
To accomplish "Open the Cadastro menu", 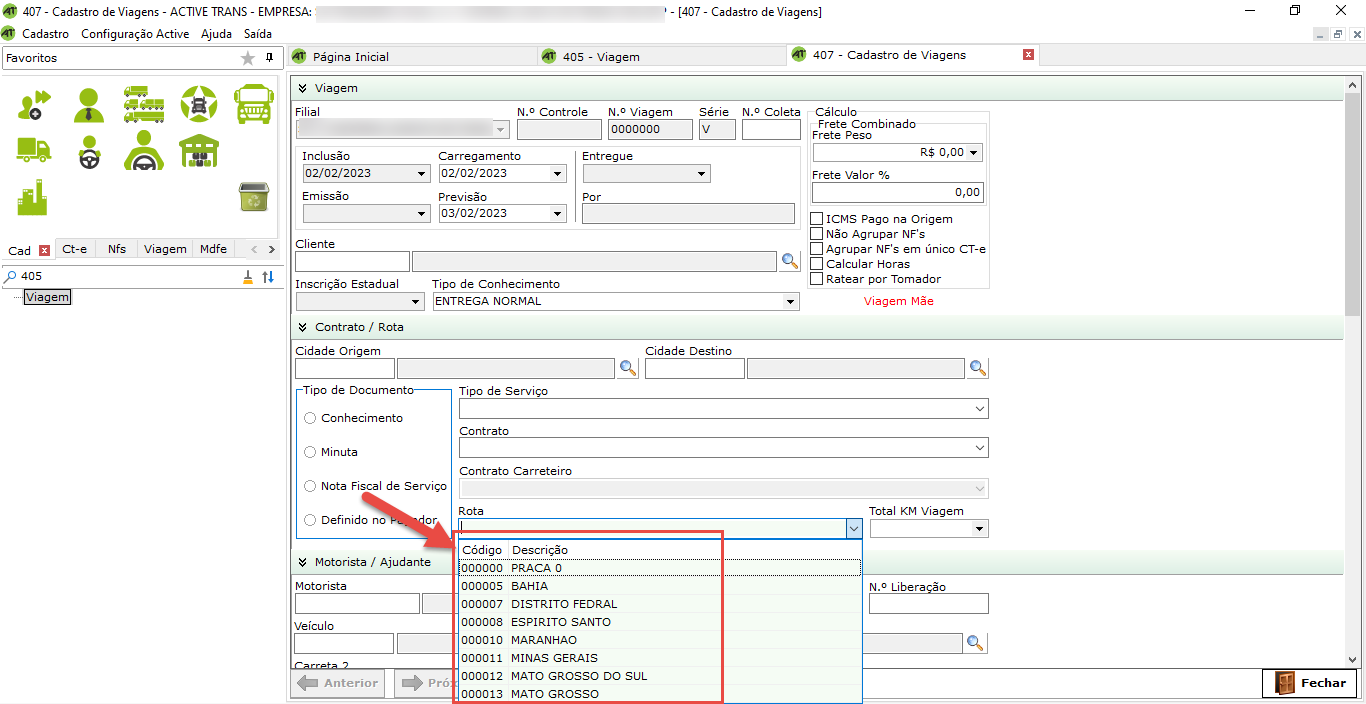I will [x=46, y=34].
